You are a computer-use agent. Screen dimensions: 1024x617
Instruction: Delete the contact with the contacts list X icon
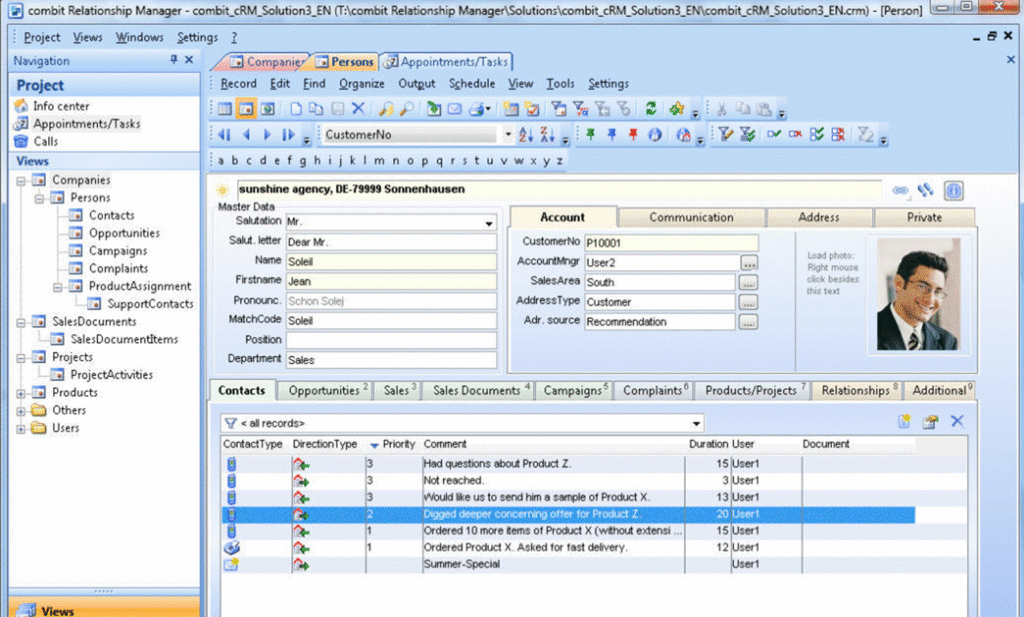point(957,421)
